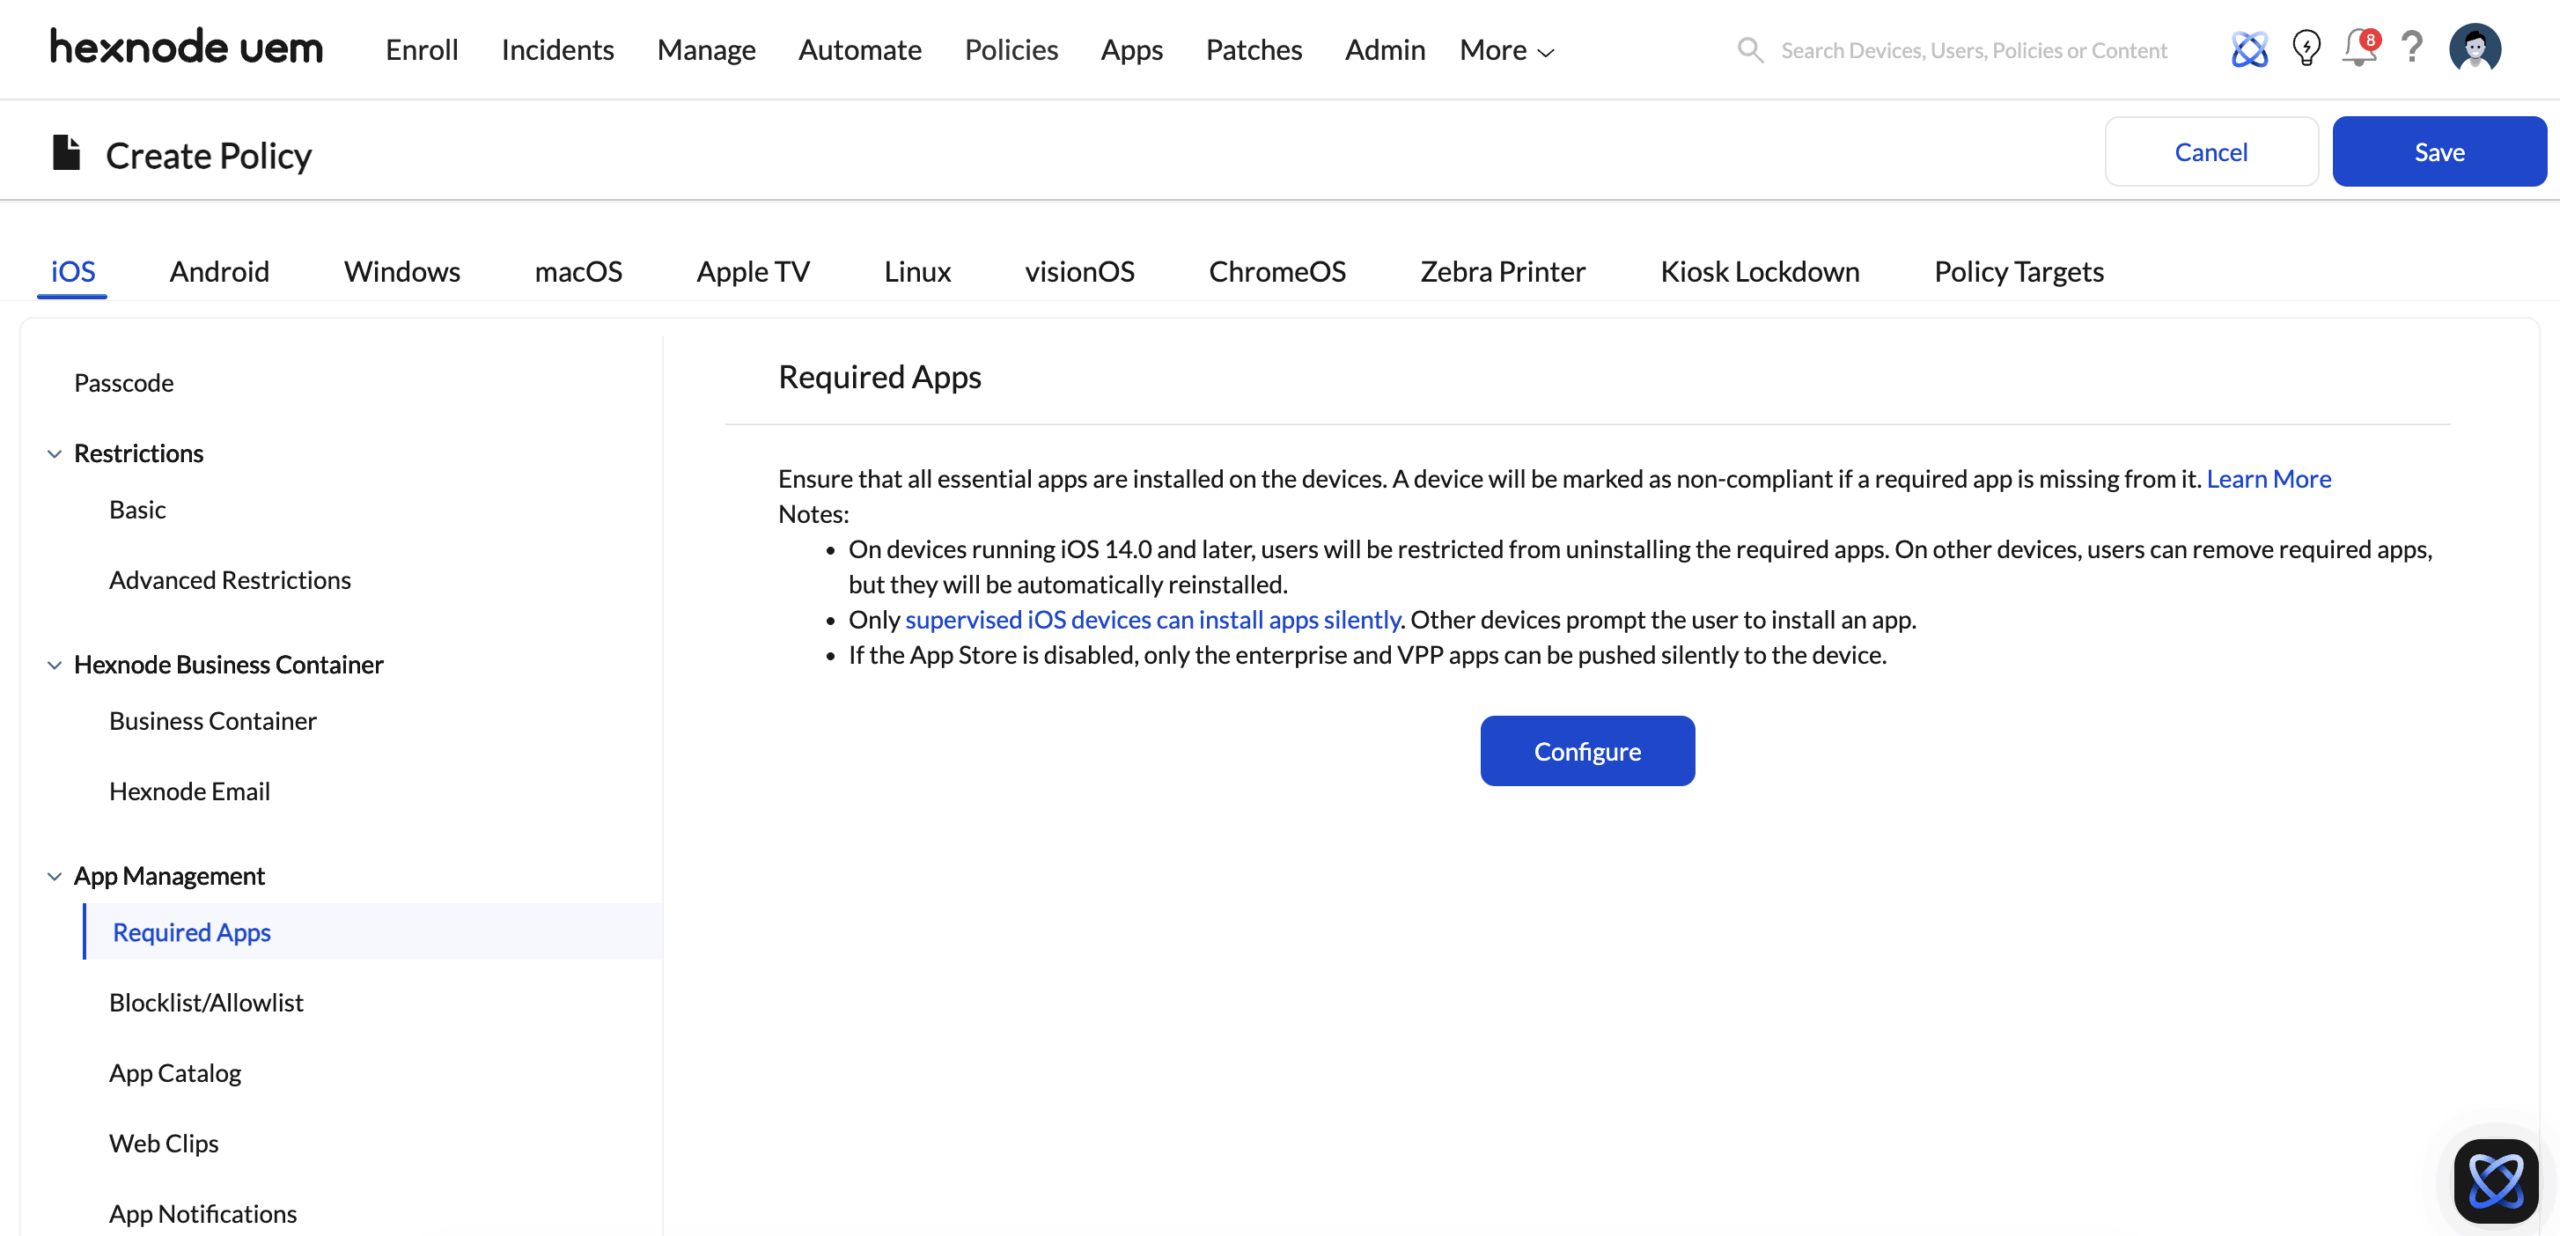Select App Notifications in the sidebar
Image resolution: width=2560 pixels, height=1236 pixels.
(x=203, y=1213)
